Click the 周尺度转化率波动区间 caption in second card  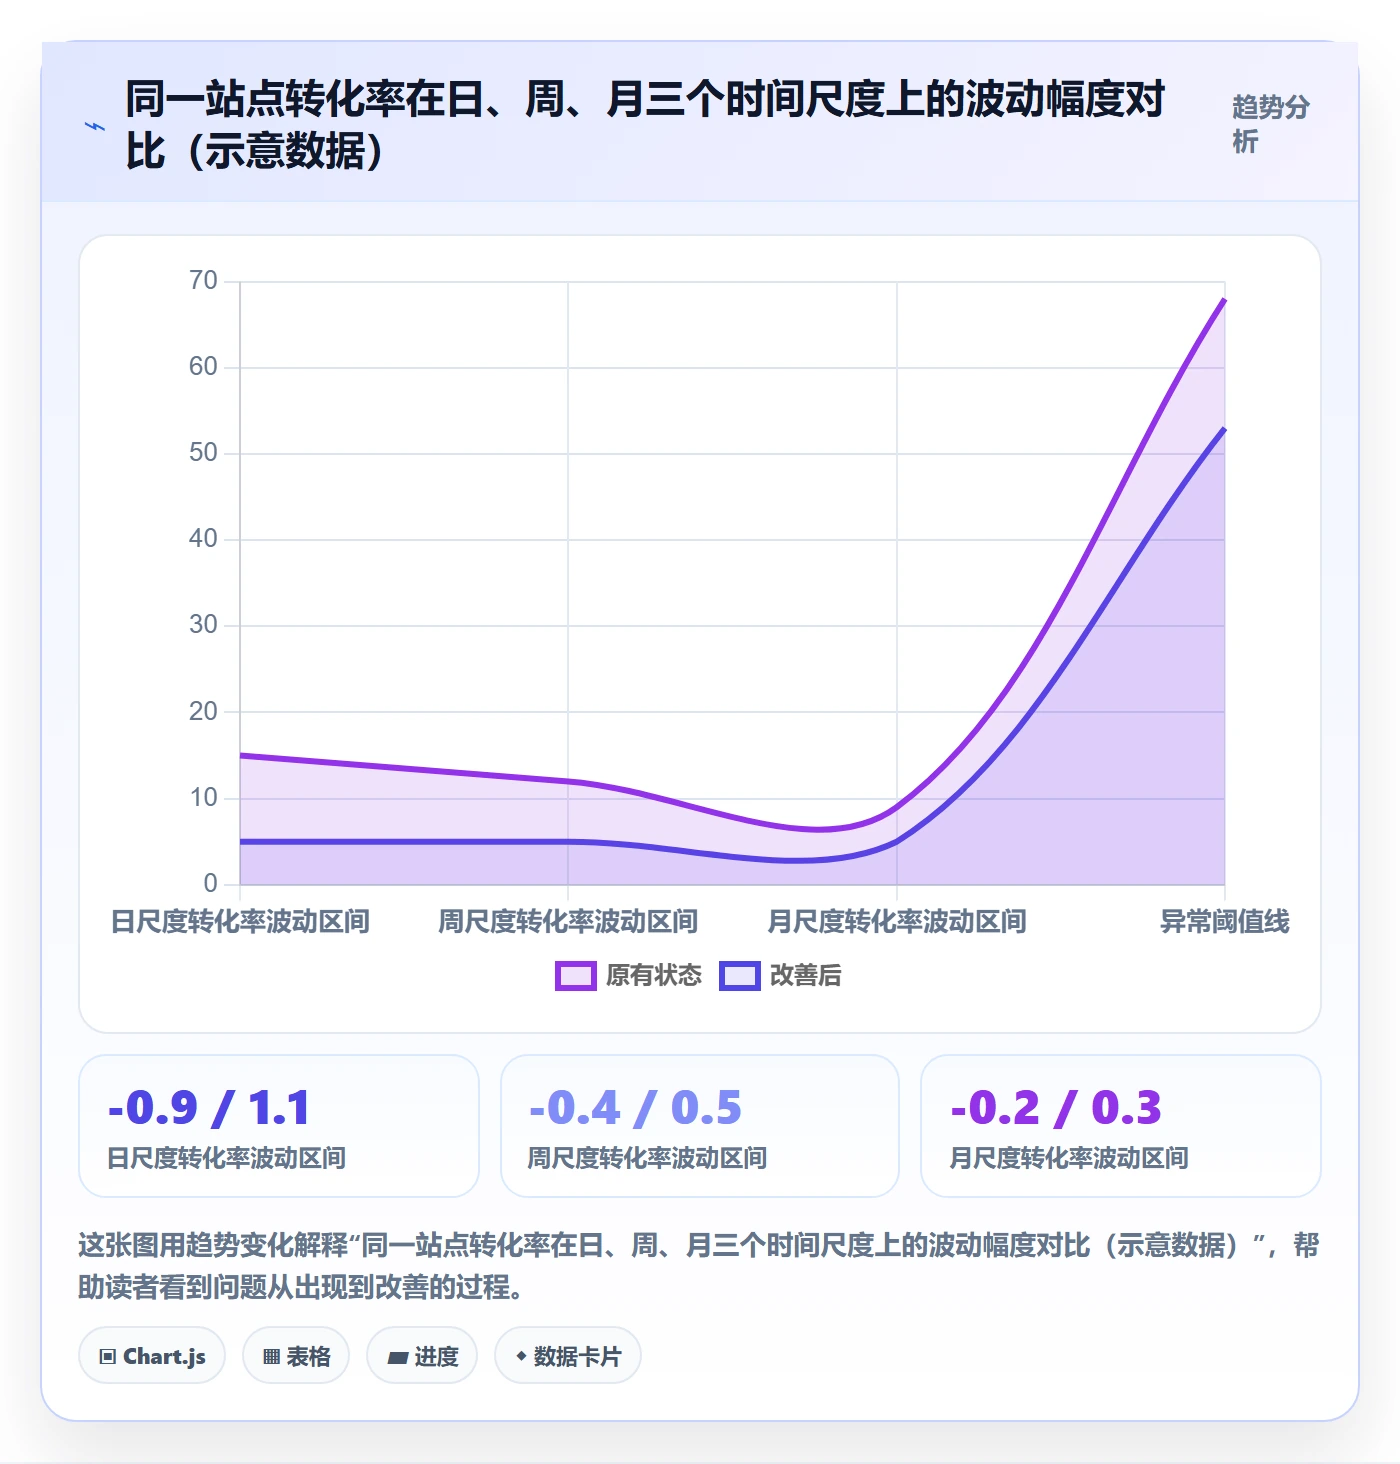pos(648,1158)
